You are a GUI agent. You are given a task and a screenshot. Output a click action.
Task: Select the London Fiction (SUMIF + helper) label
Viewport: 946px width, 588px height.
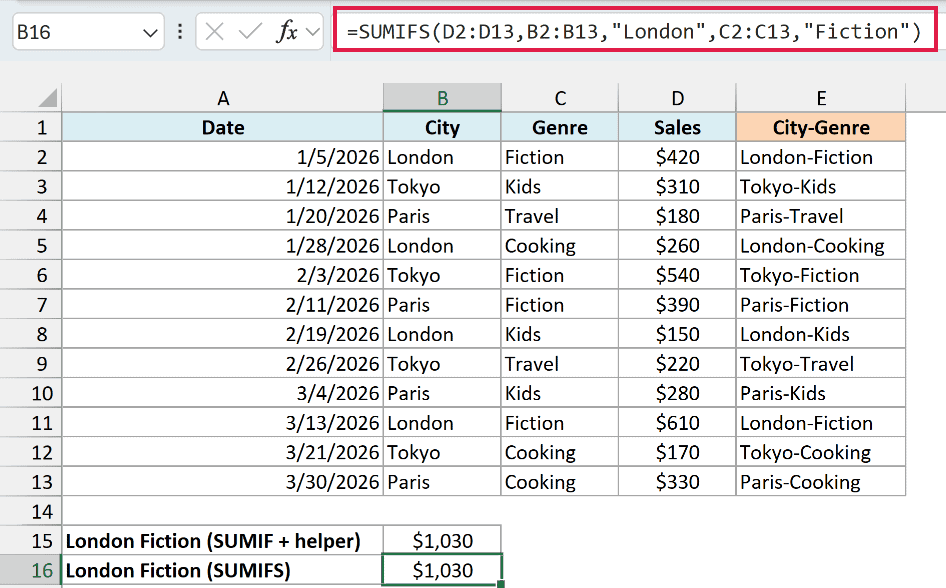click(223, 541)
